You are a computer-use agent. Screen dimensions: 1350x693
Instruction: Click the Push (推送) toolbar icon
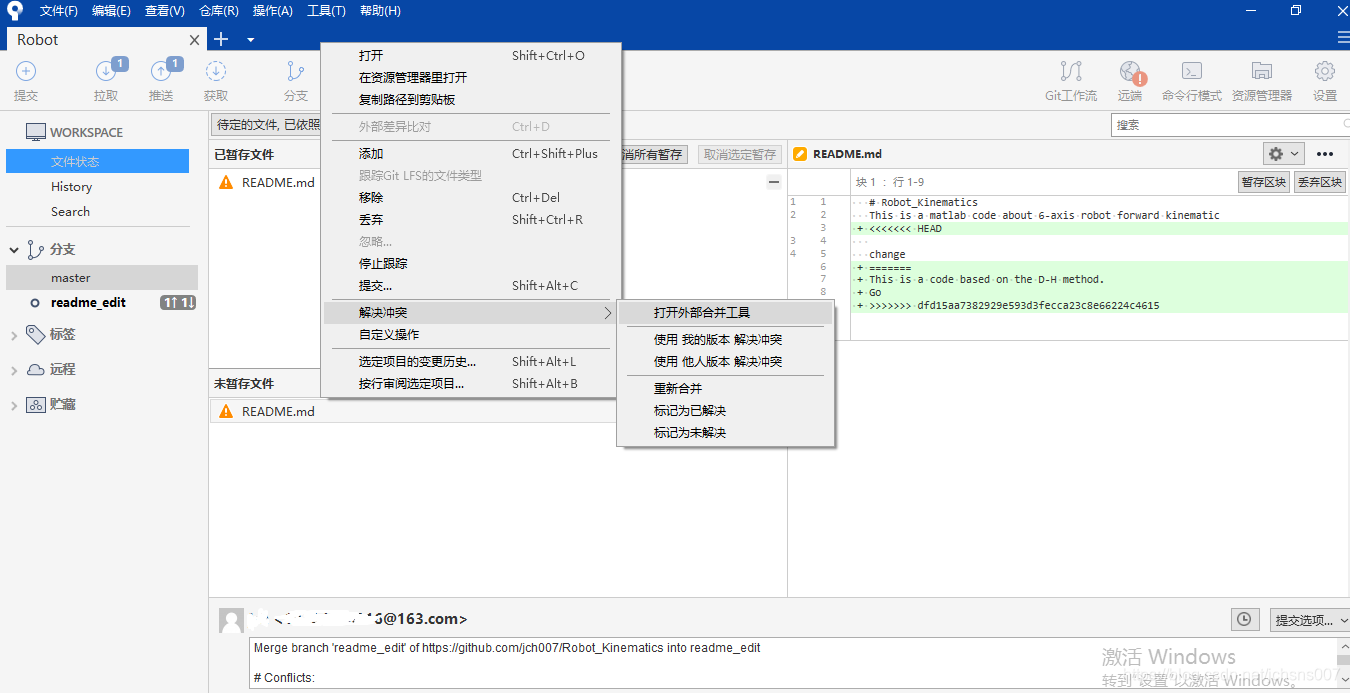pyautogui.click(x=161, y=71)
